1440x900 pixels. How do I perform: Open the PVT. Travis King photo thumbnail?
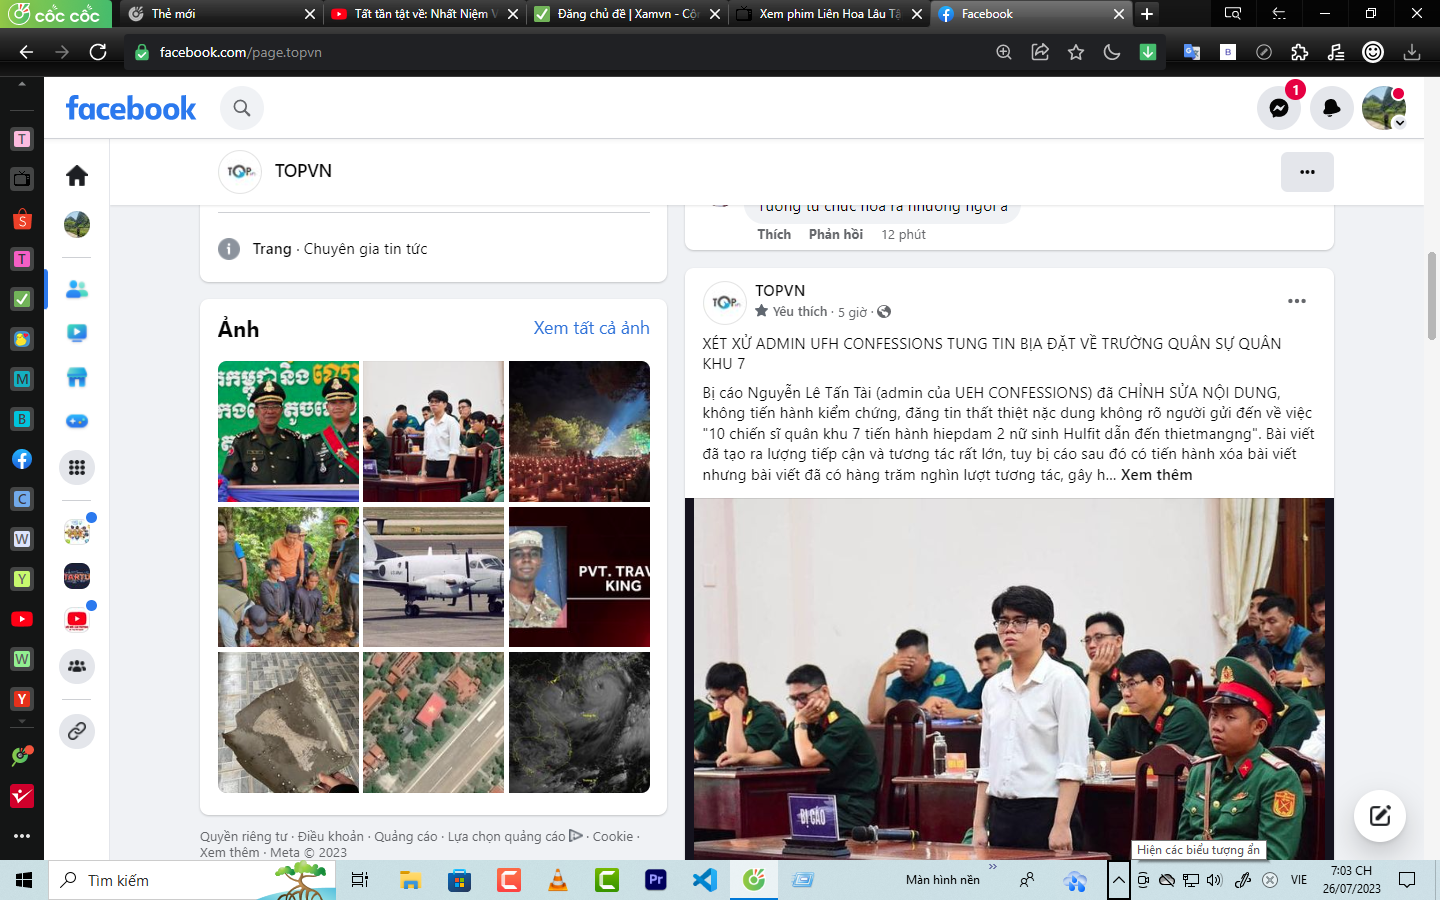[579, 577]
